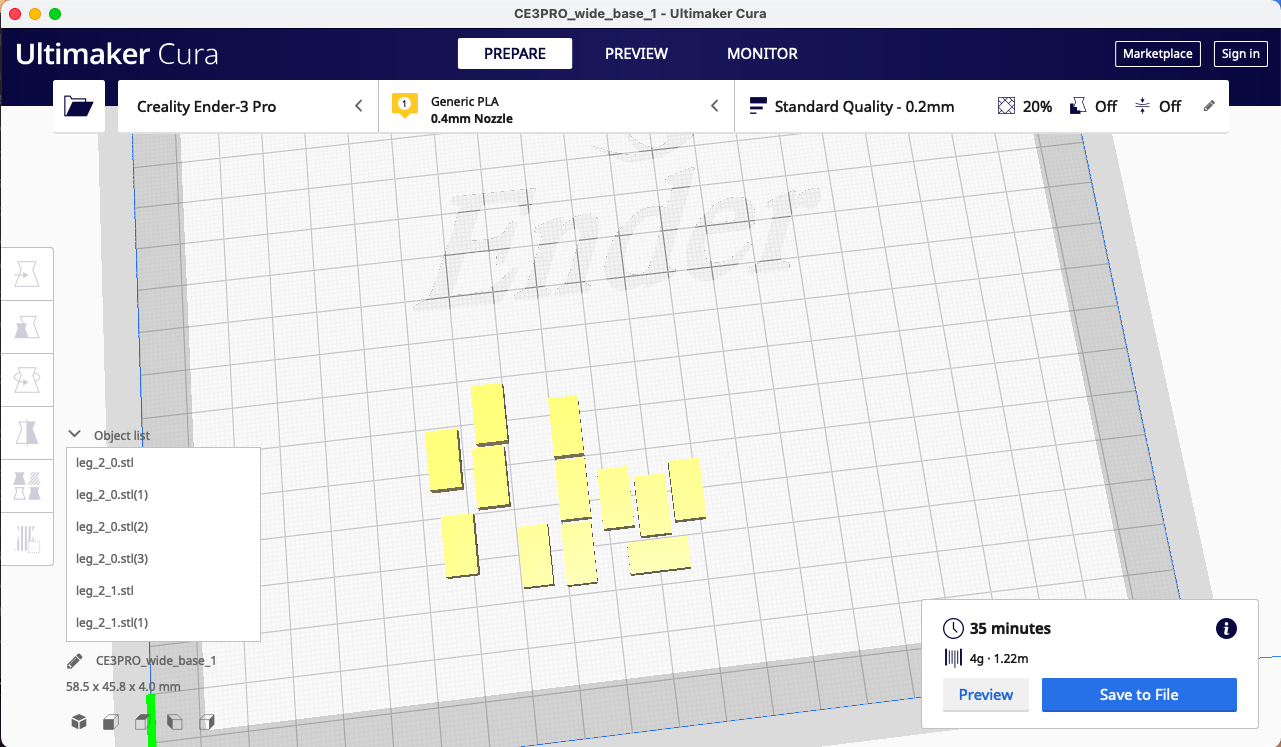Viewport: 1281px width, 747px height.
Task: Click the support icon showing Off
Action: pyautogui.click(x=1078, y=106)
